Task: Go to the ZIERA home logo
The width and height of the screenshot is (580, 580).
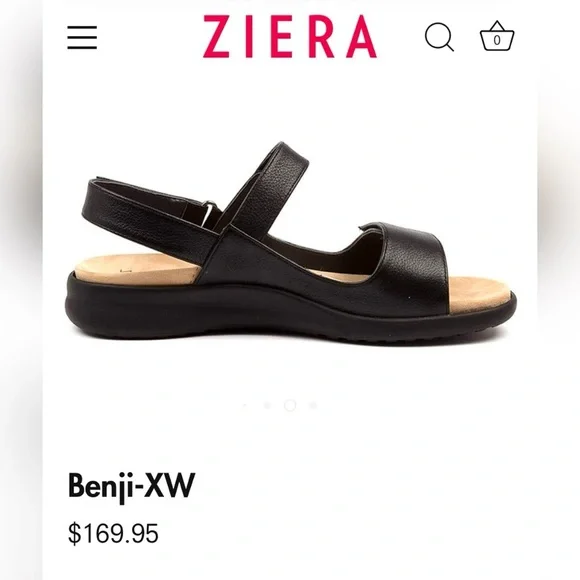Action: 290,37
